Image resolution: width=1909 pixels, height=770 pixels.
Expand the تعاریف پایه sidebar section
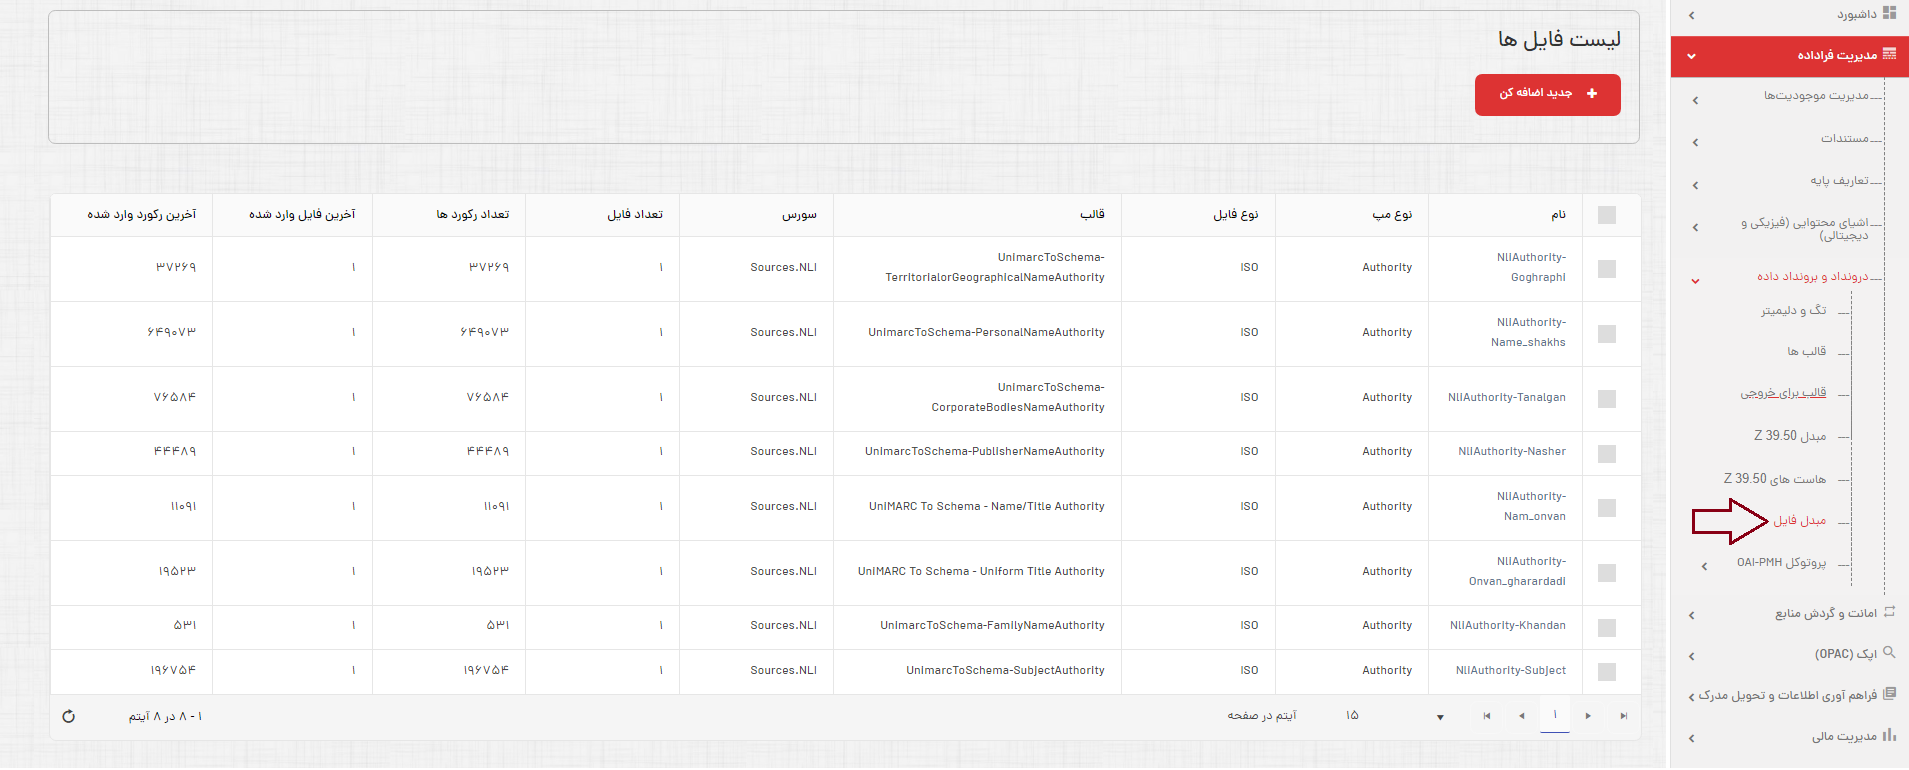click(1838, 181)
